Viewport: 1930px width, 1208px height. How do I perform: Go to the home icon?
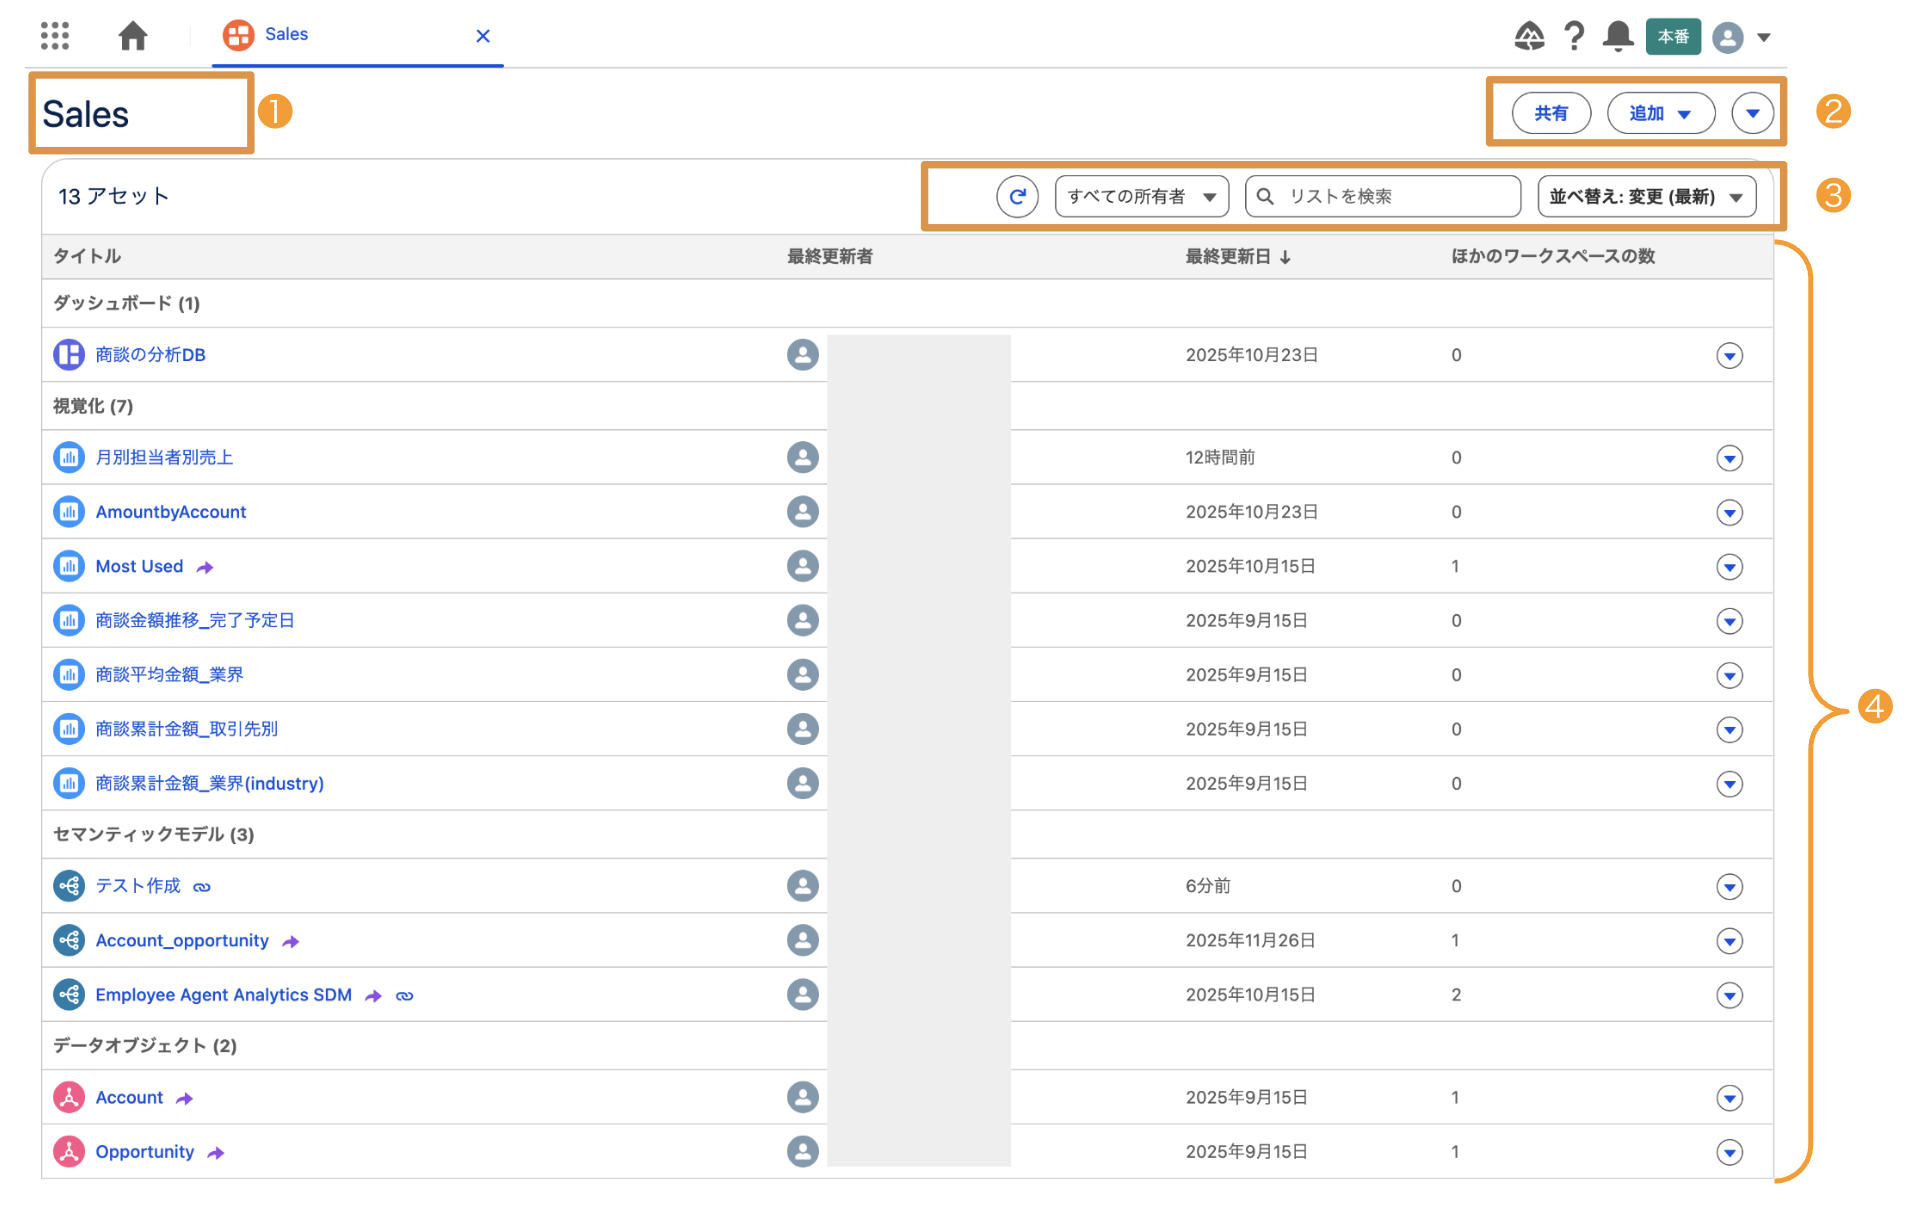click(133, 36)
